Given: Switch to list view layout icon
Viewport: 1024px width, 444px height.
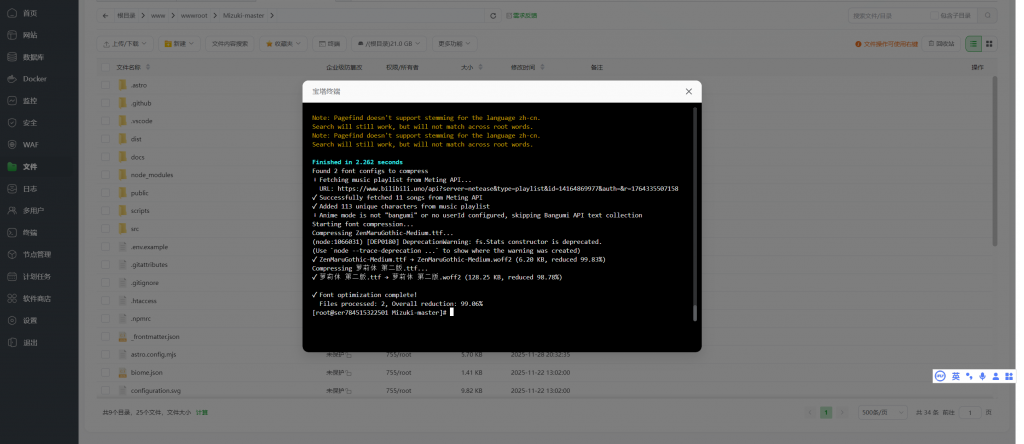Looking at the screenshot, I should click(972, 44).
